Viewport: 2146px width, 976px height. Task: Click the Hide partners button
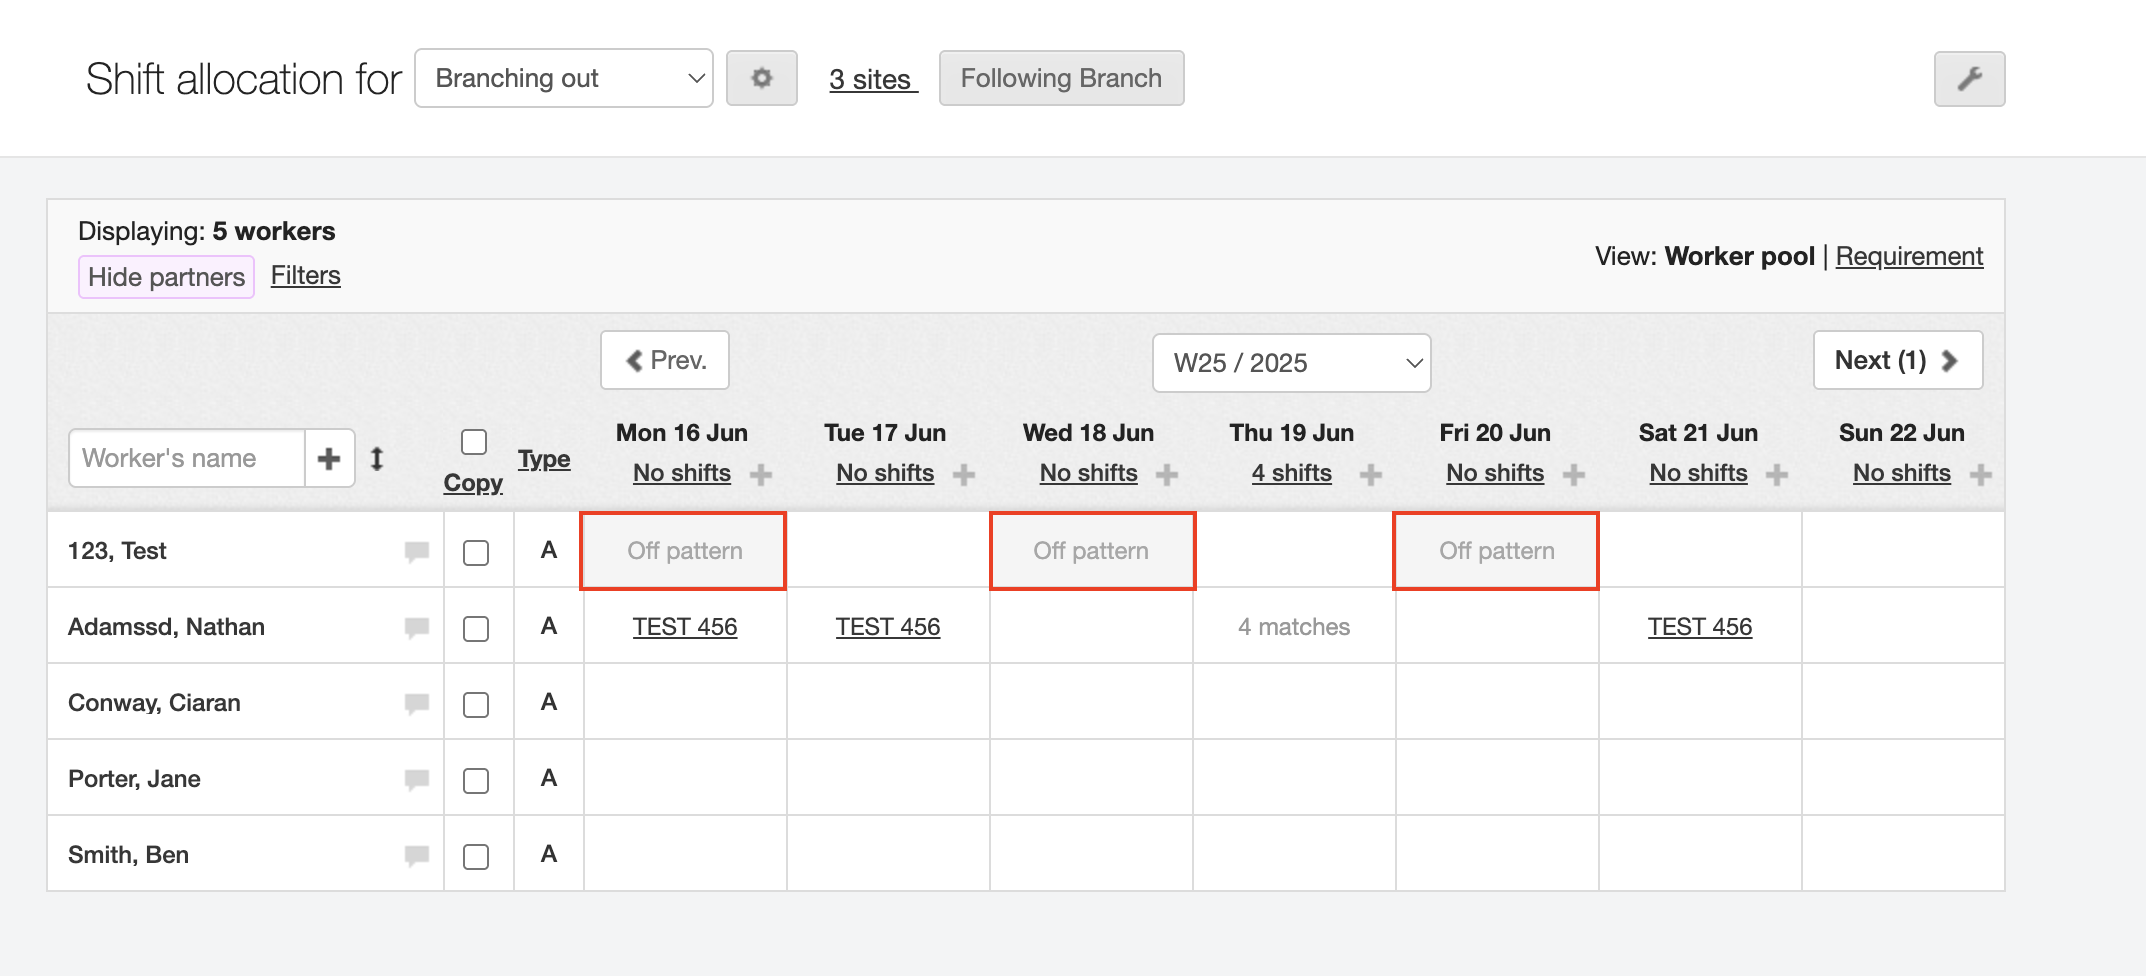(x=166, y=277)
